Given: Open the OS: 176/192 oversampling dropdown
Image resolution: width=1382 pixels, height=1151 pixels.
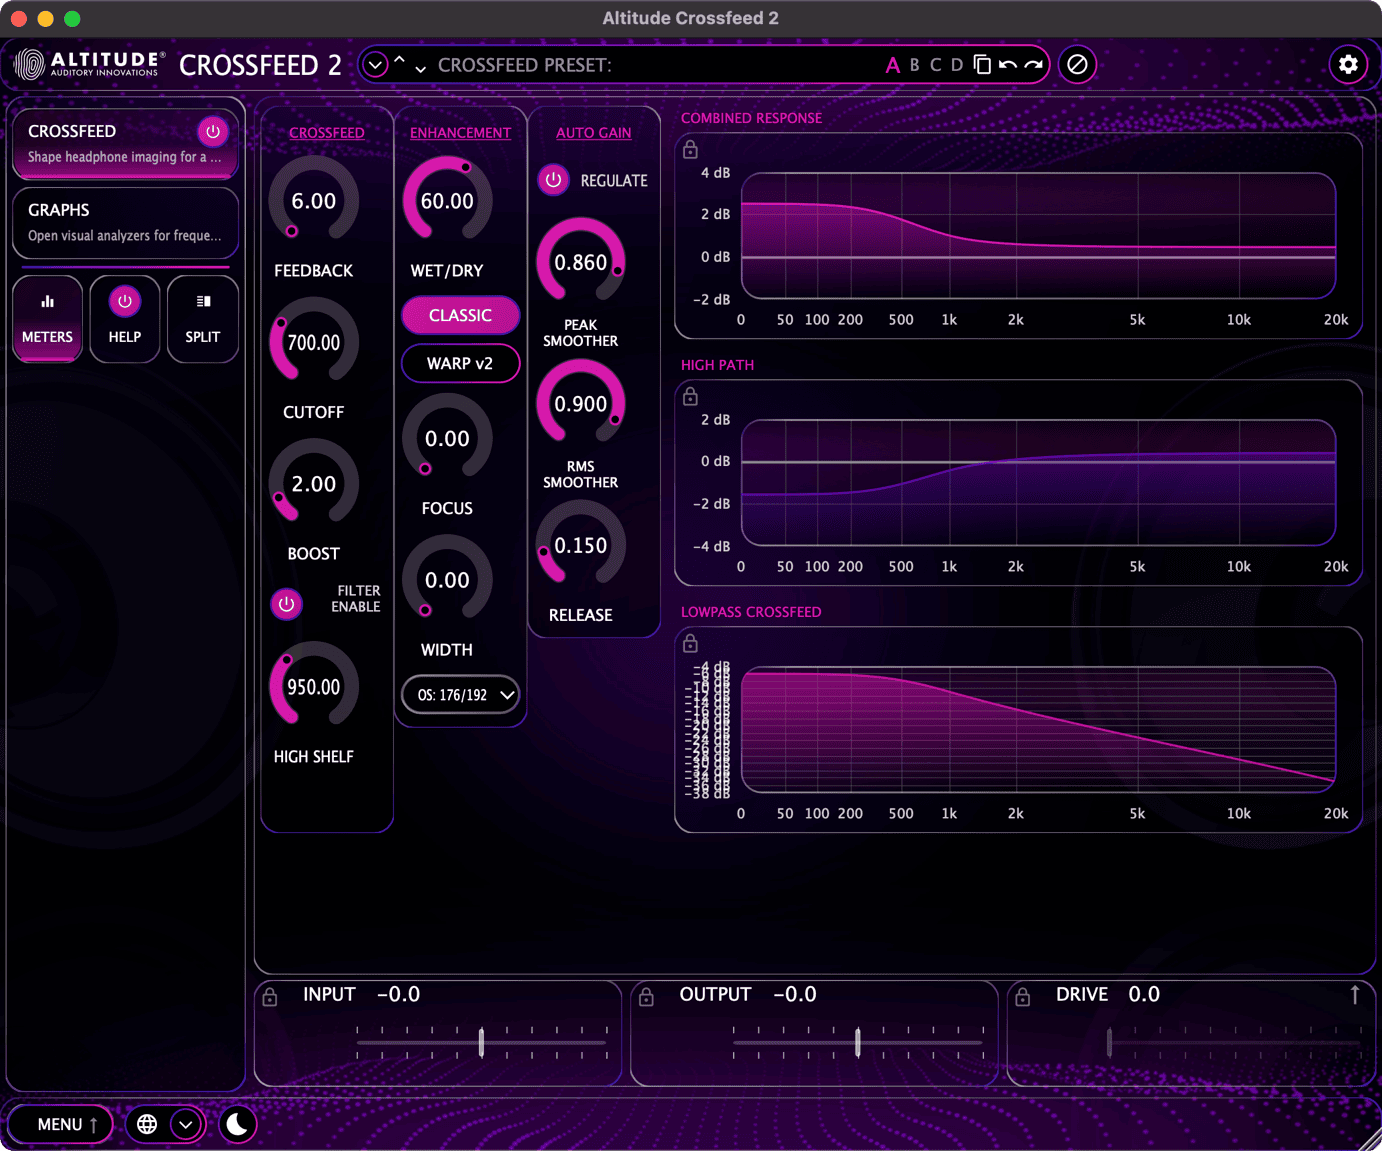Looking at the screenshot, I should pos(460,695).
